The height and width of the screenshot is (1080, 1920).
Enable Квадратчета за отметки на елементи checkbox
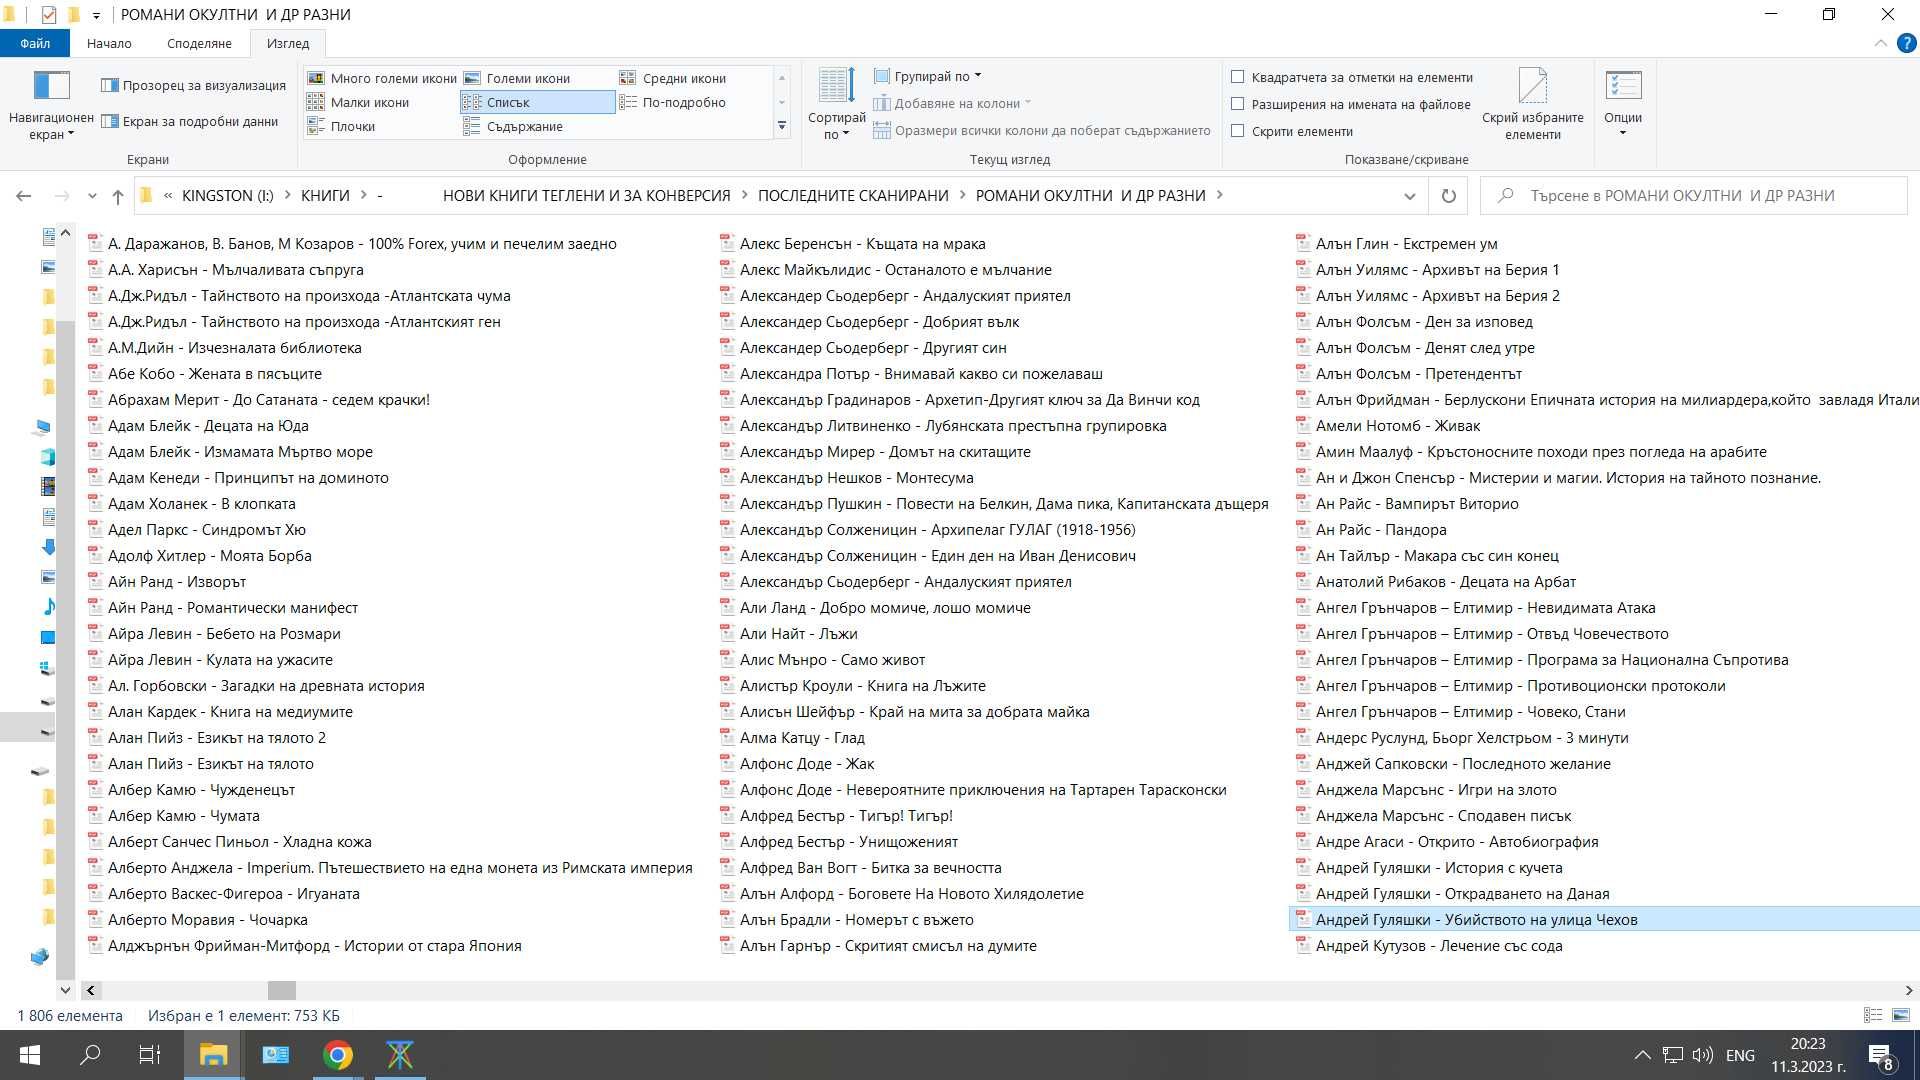pos(1238,77)
